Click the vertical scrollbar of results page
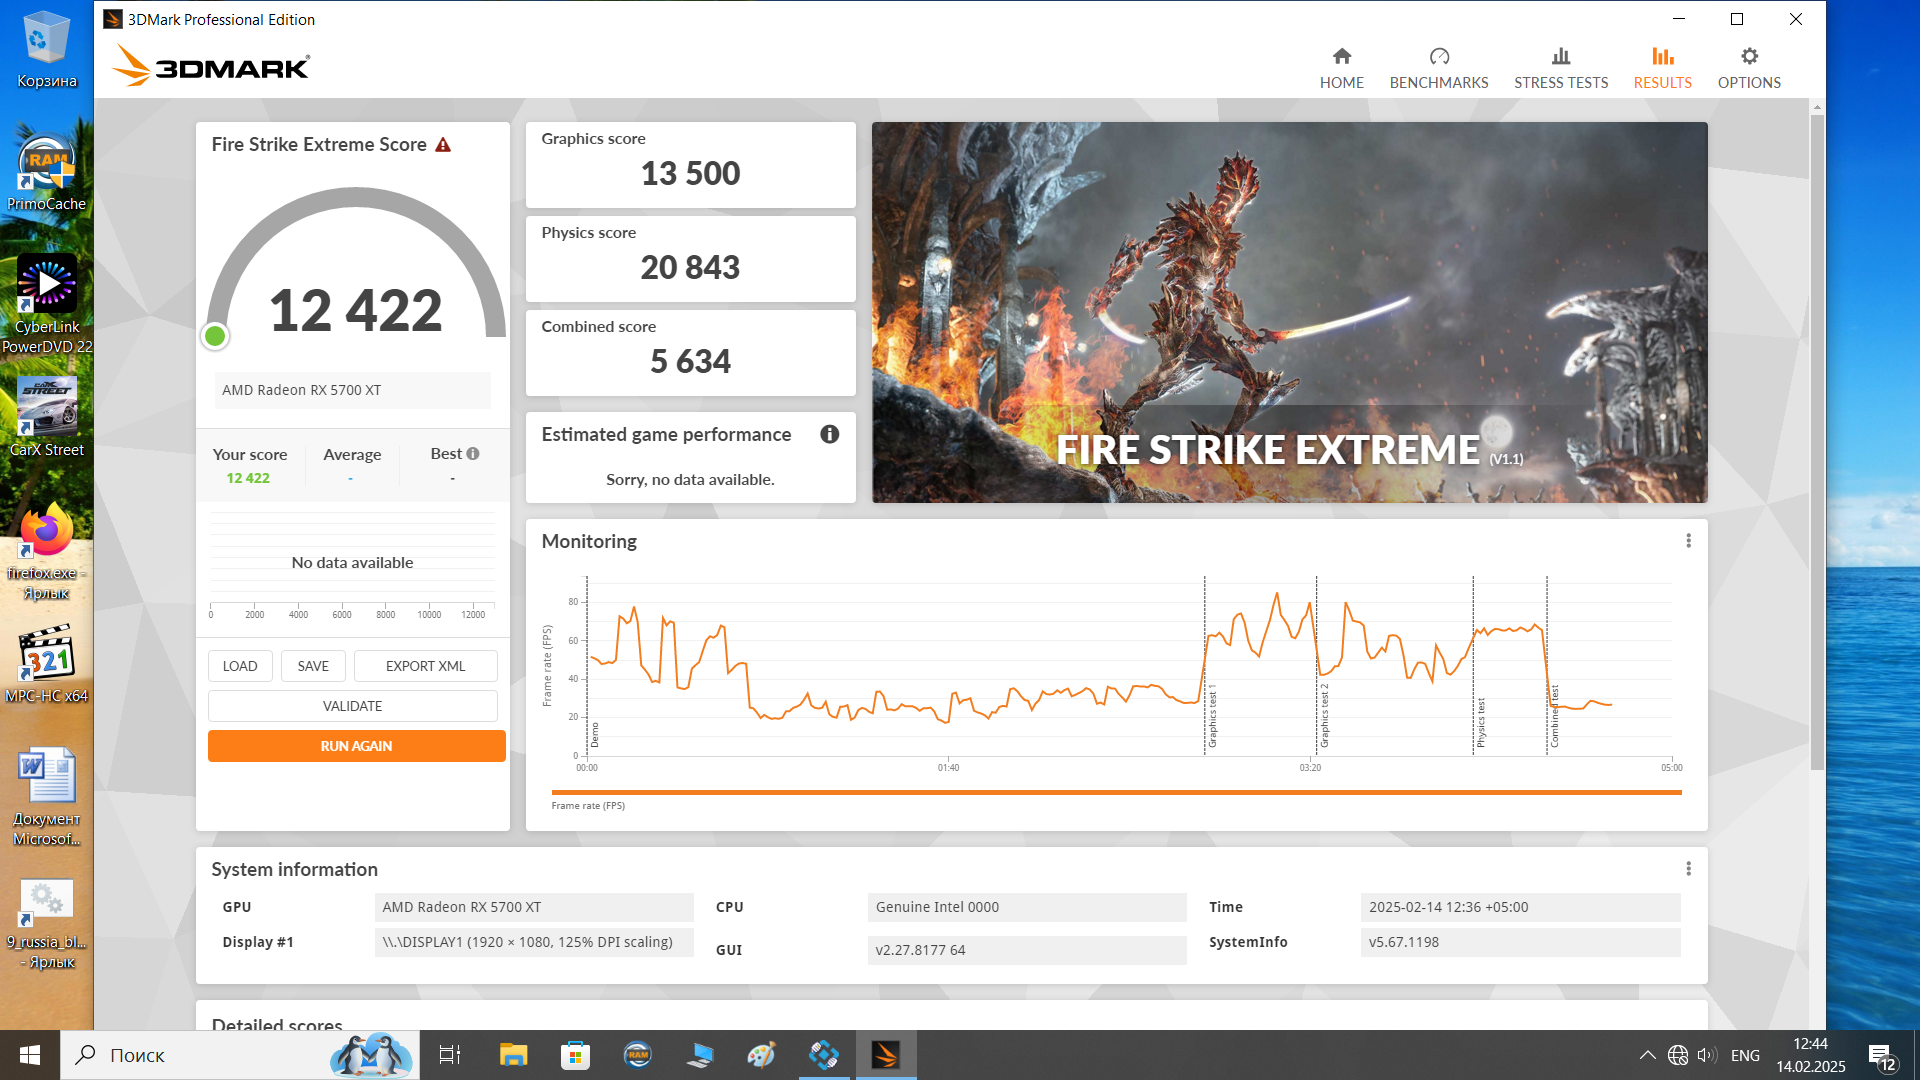 point(1816,440)
